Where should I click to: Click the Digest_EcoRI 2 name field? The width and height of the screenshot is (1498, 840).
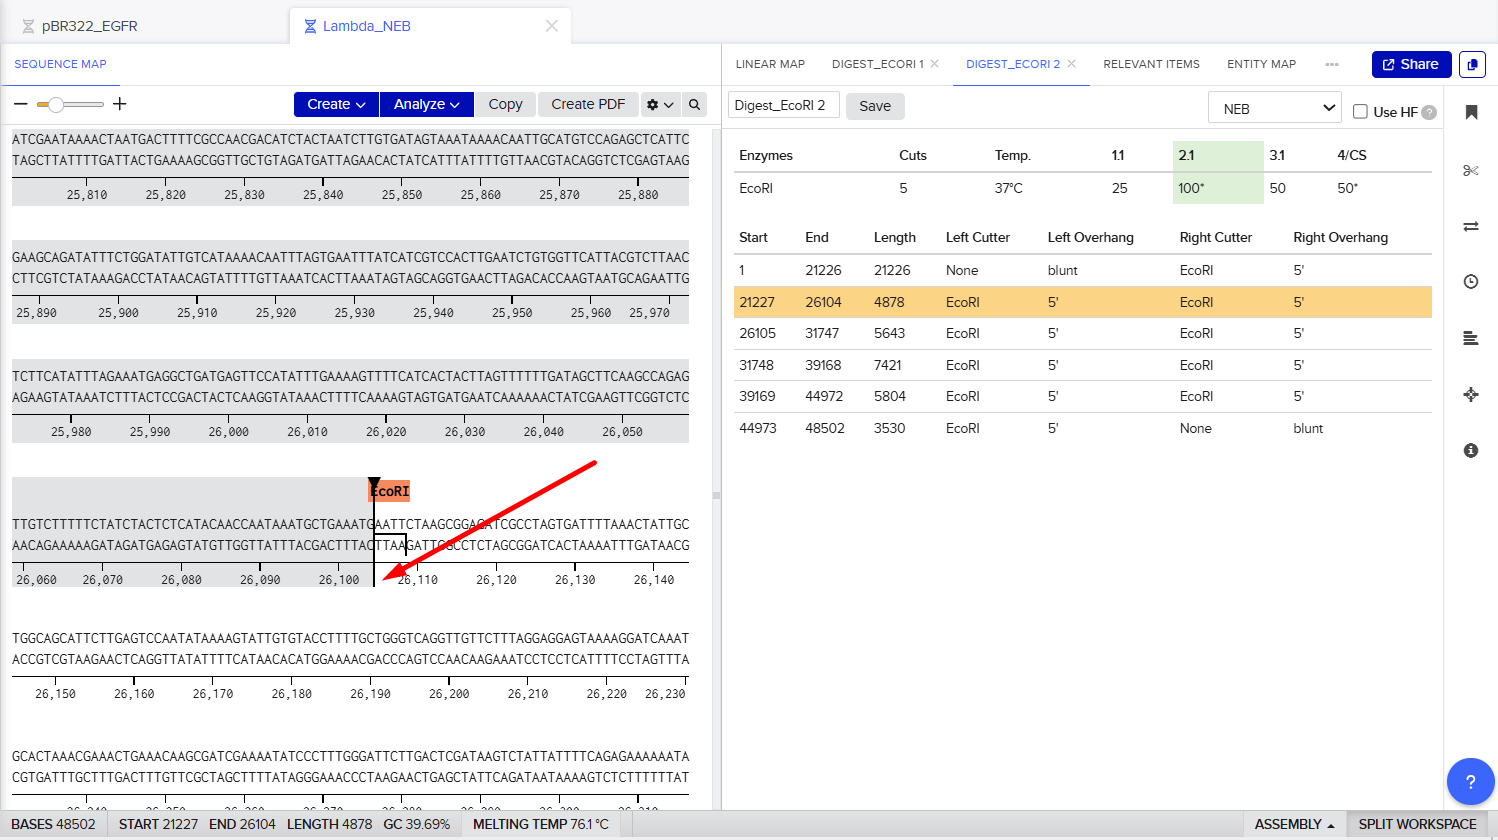783,105
